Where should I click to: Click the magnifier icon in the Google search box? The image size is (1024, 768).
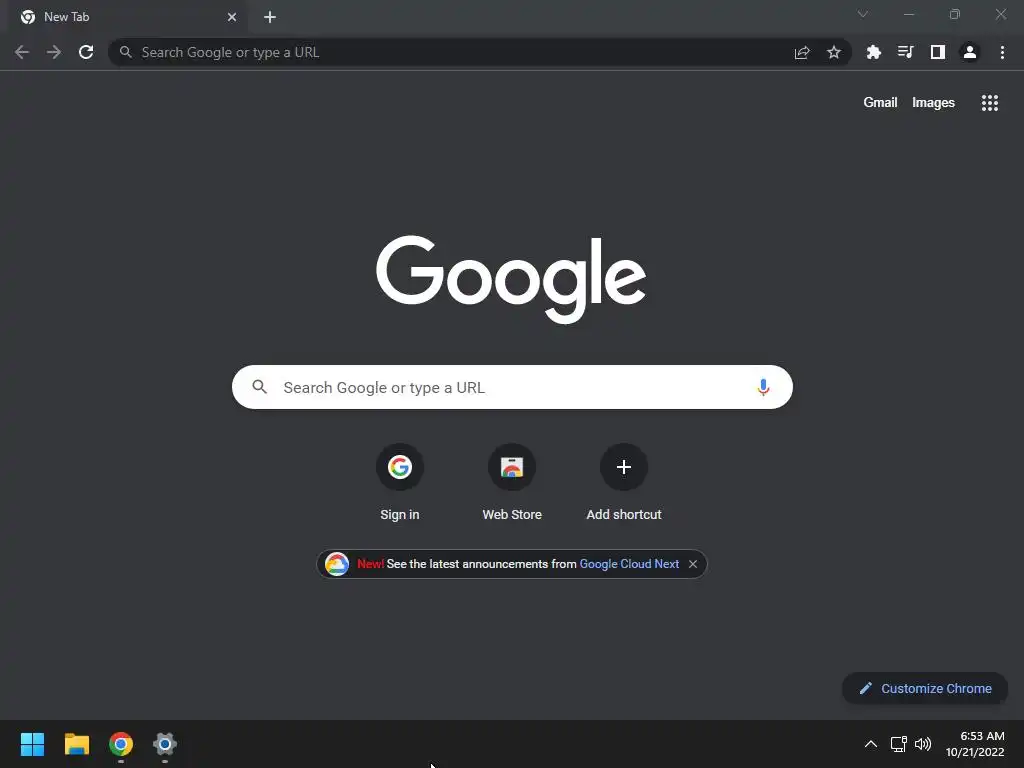tap(260, 387)
